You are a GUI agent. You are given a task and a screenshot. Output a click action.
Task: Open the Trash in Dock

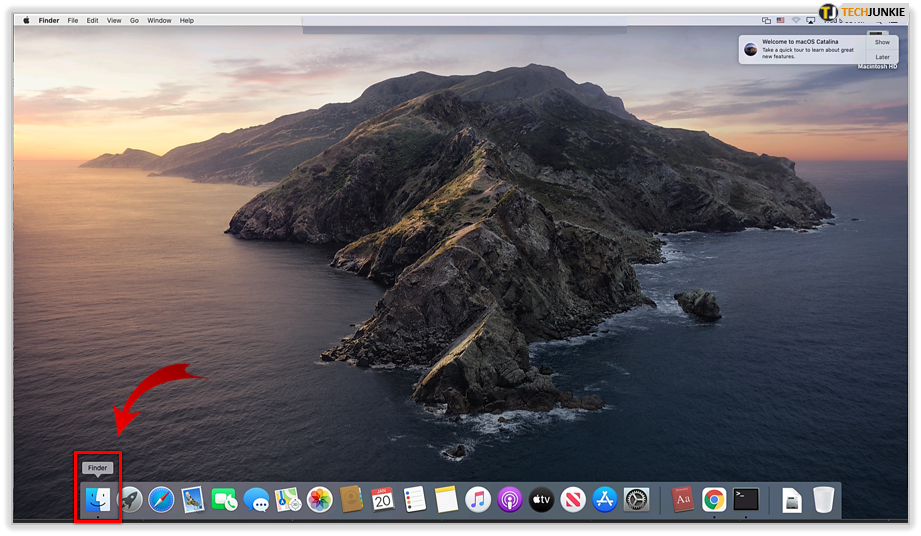coord(823,500)
